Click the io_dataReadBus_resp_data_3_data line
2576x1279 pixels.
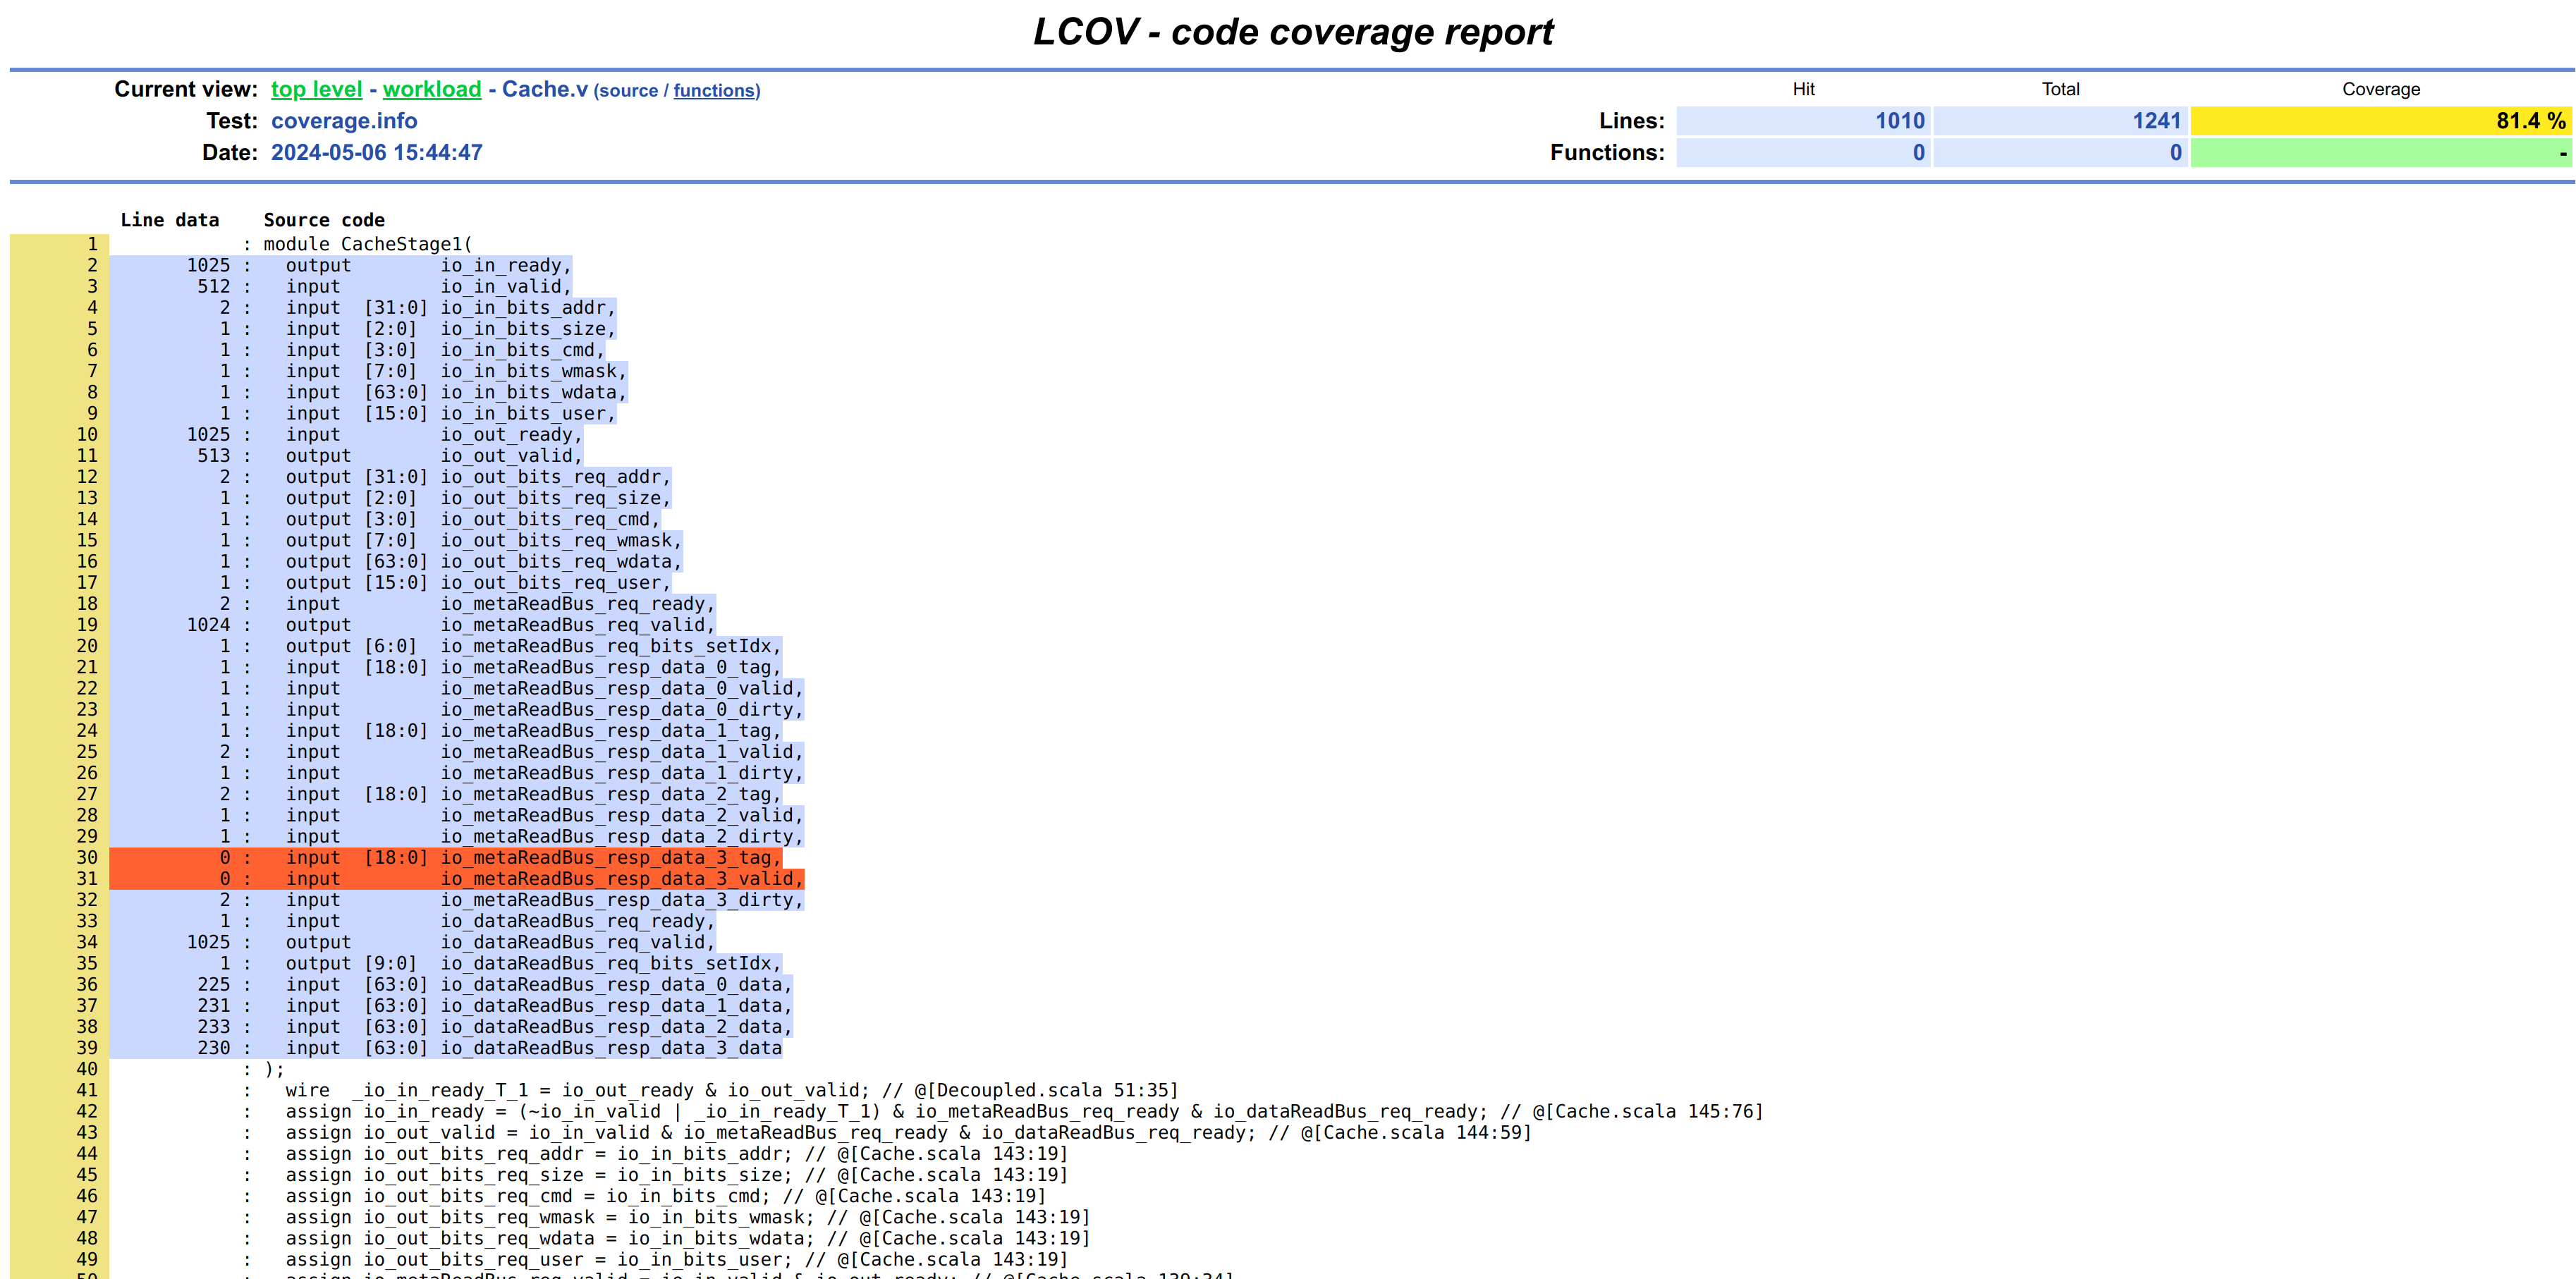tap(533, 1047)
